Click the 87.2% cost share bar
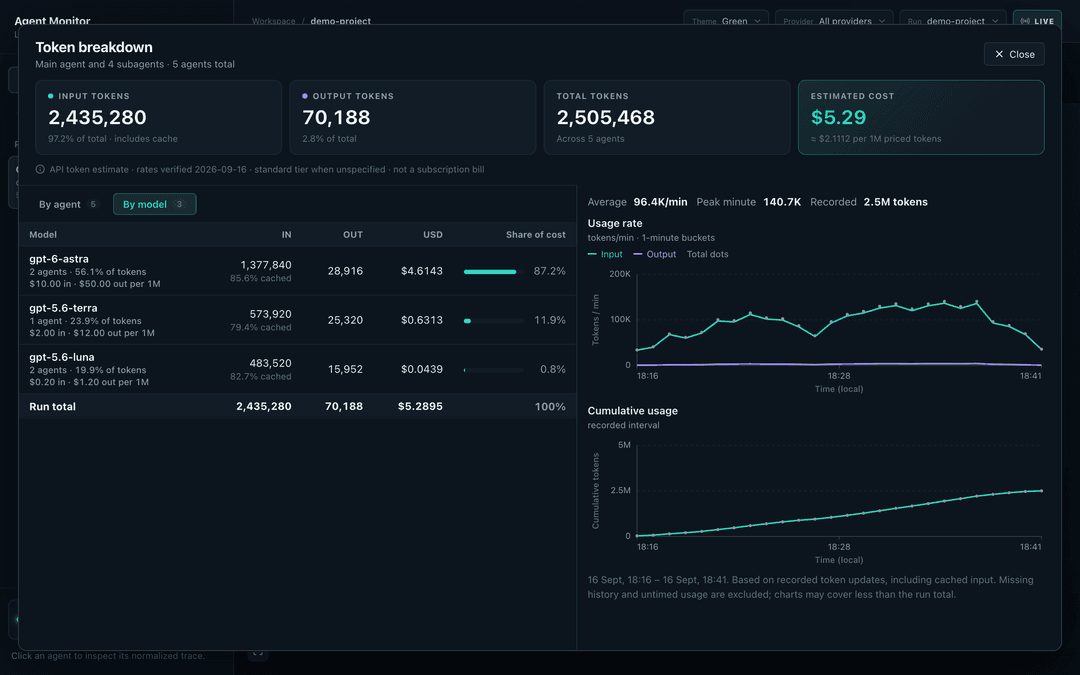Screen dimensions: 1080x675 (494, 271)
